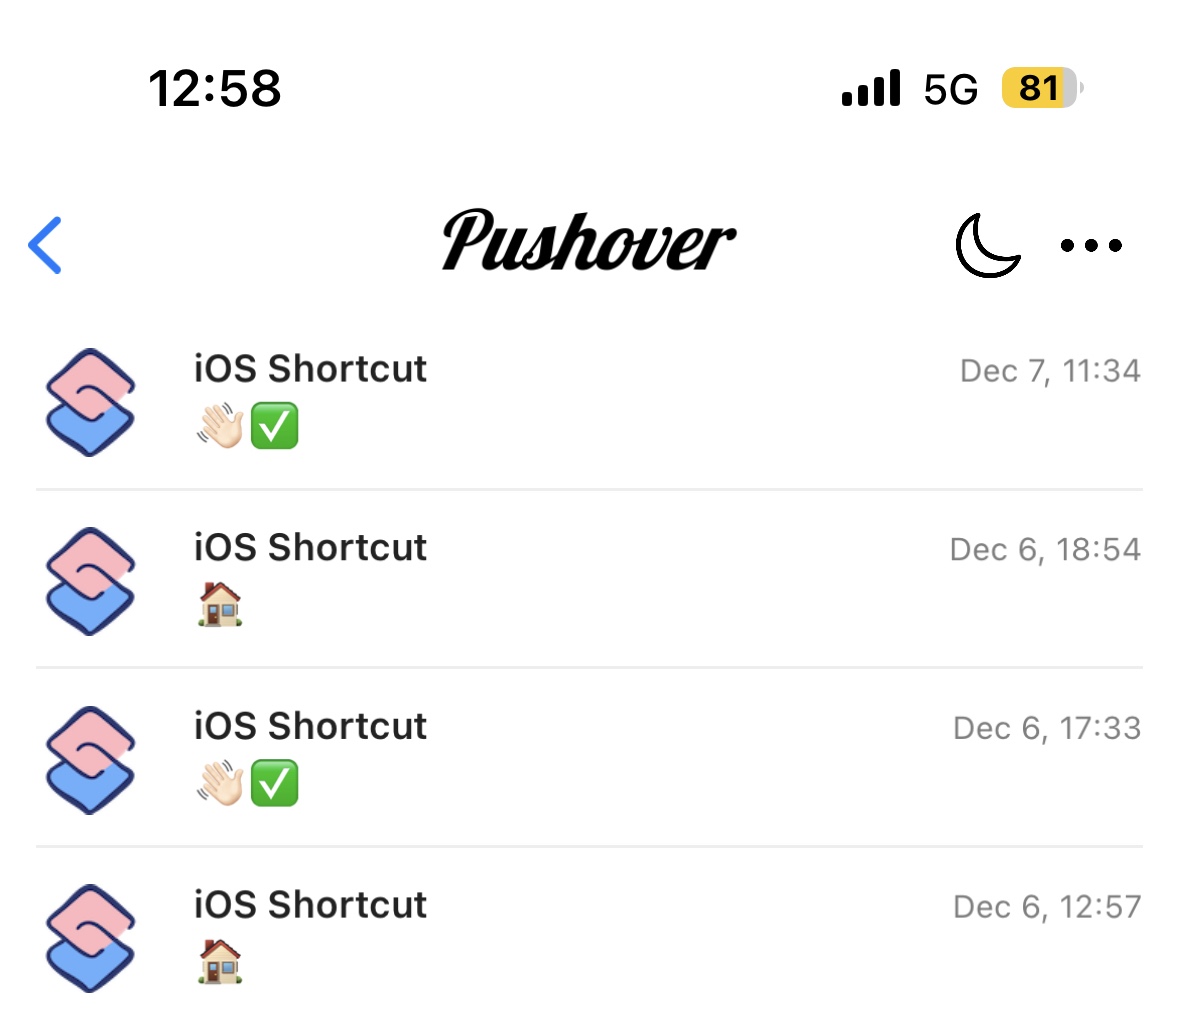This screenshot has height=1015, width=1179.
Task: Select the iOS Shortcut title from Dec 6, 17:33
Action: tap(310, 726)
